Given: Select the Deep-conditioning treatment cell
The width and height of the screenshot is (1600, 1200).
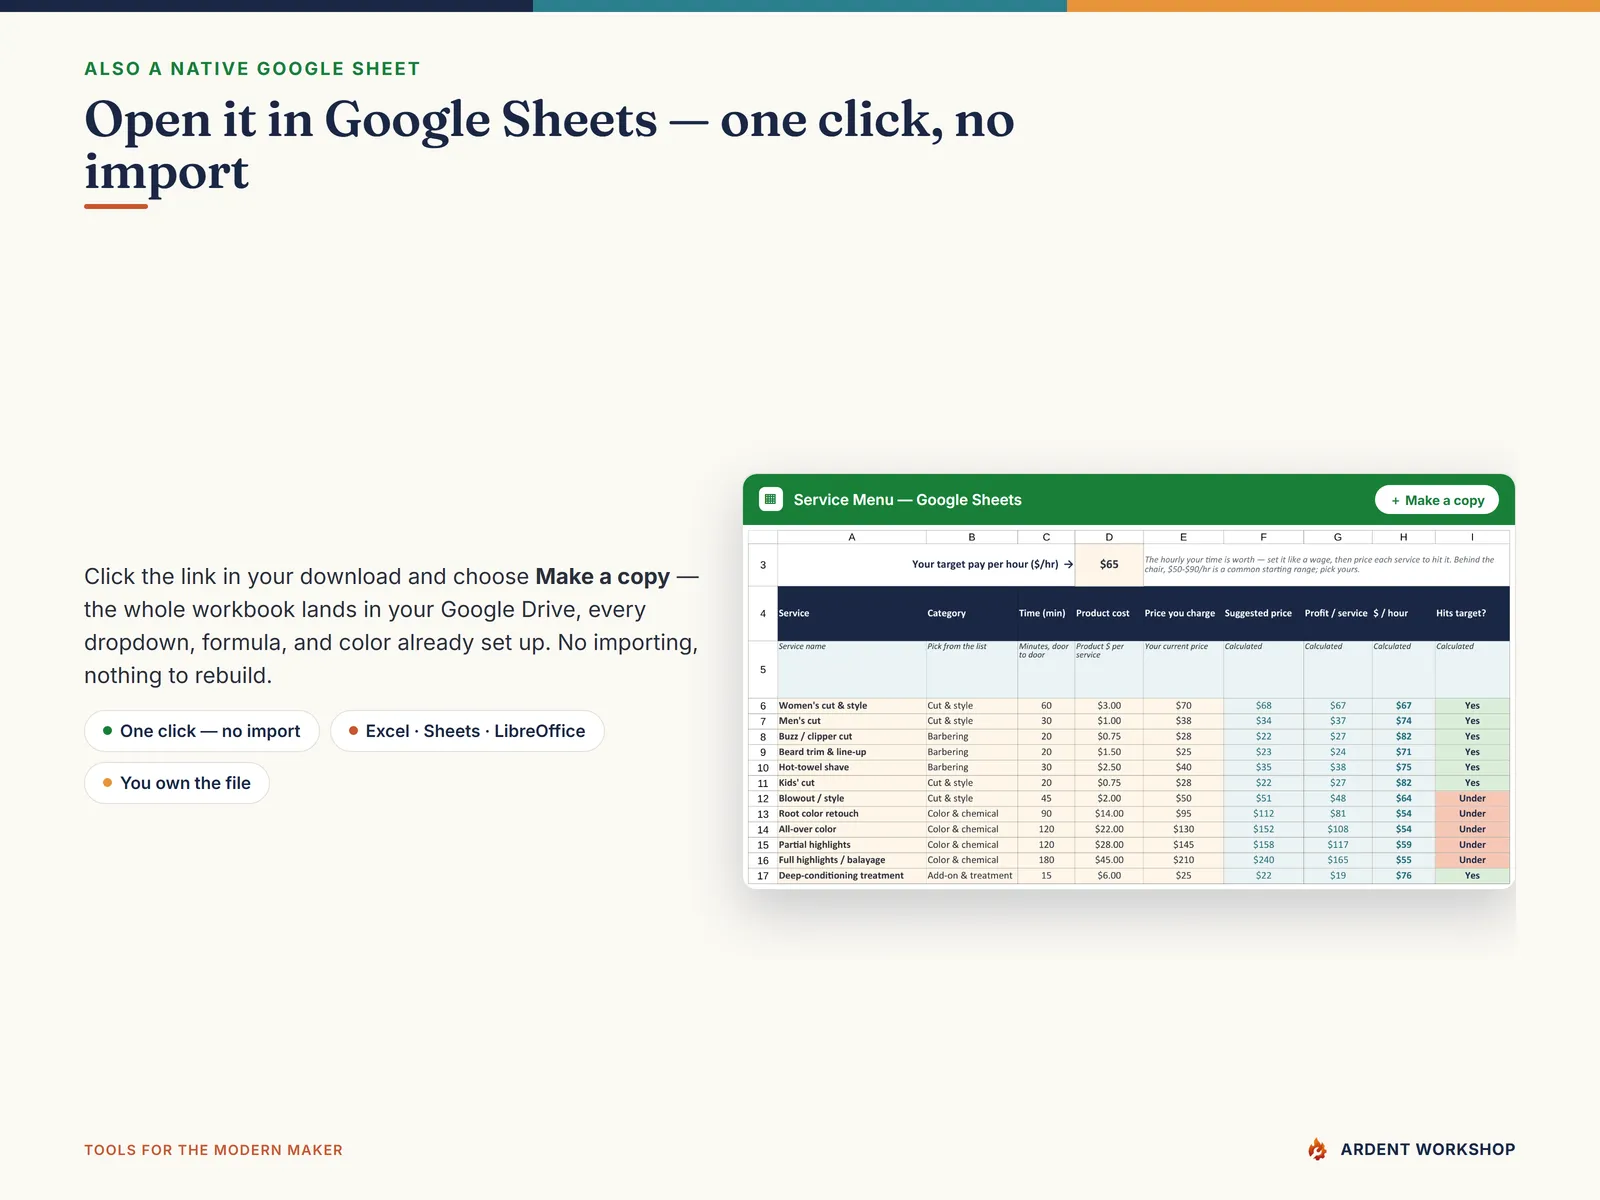Looking at the screenshot, I should (x=852, y=876).
